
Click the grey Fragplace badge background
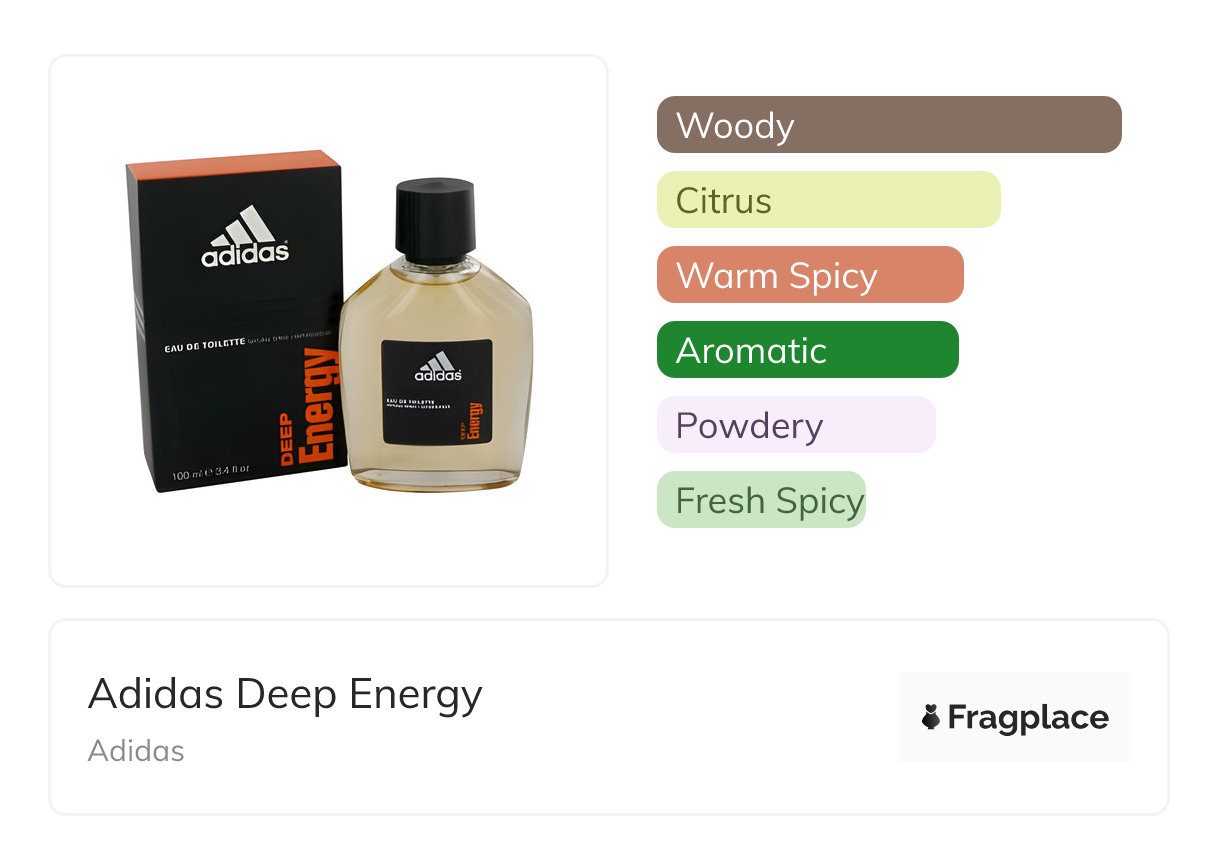tap(1015, 717)
